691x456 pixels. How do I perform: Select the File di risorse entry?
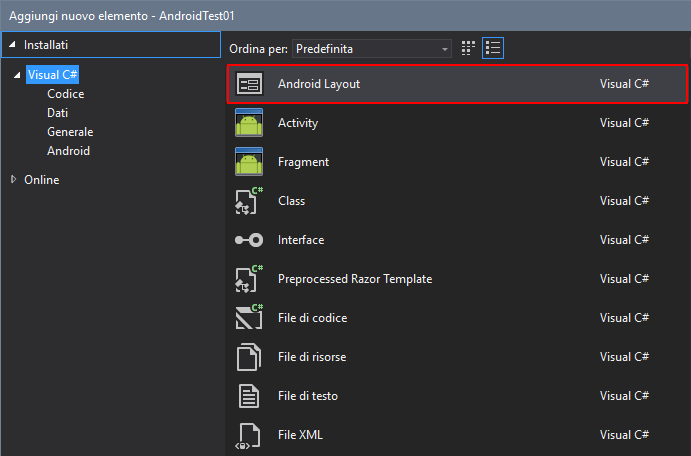(456, 357)
